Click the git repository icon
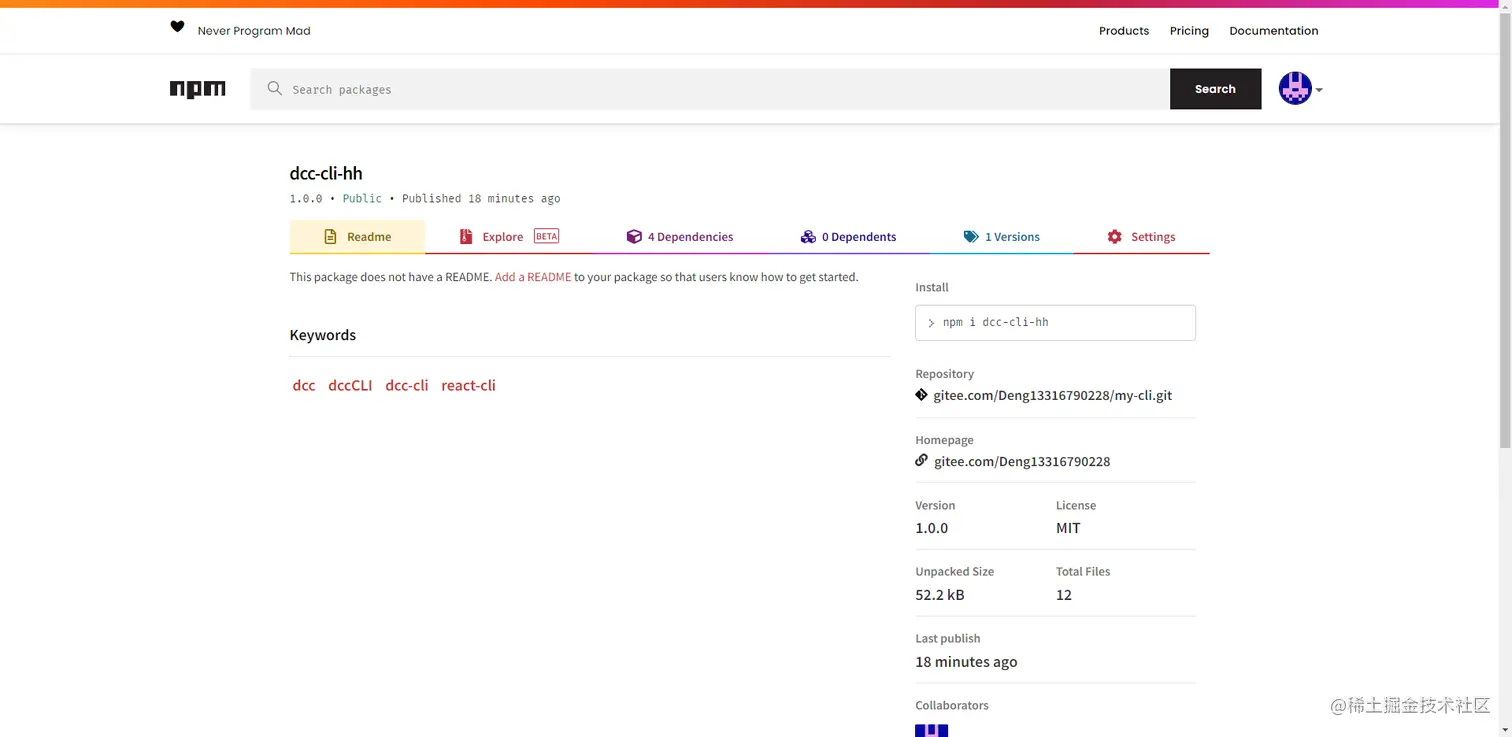 click(922, 395)
